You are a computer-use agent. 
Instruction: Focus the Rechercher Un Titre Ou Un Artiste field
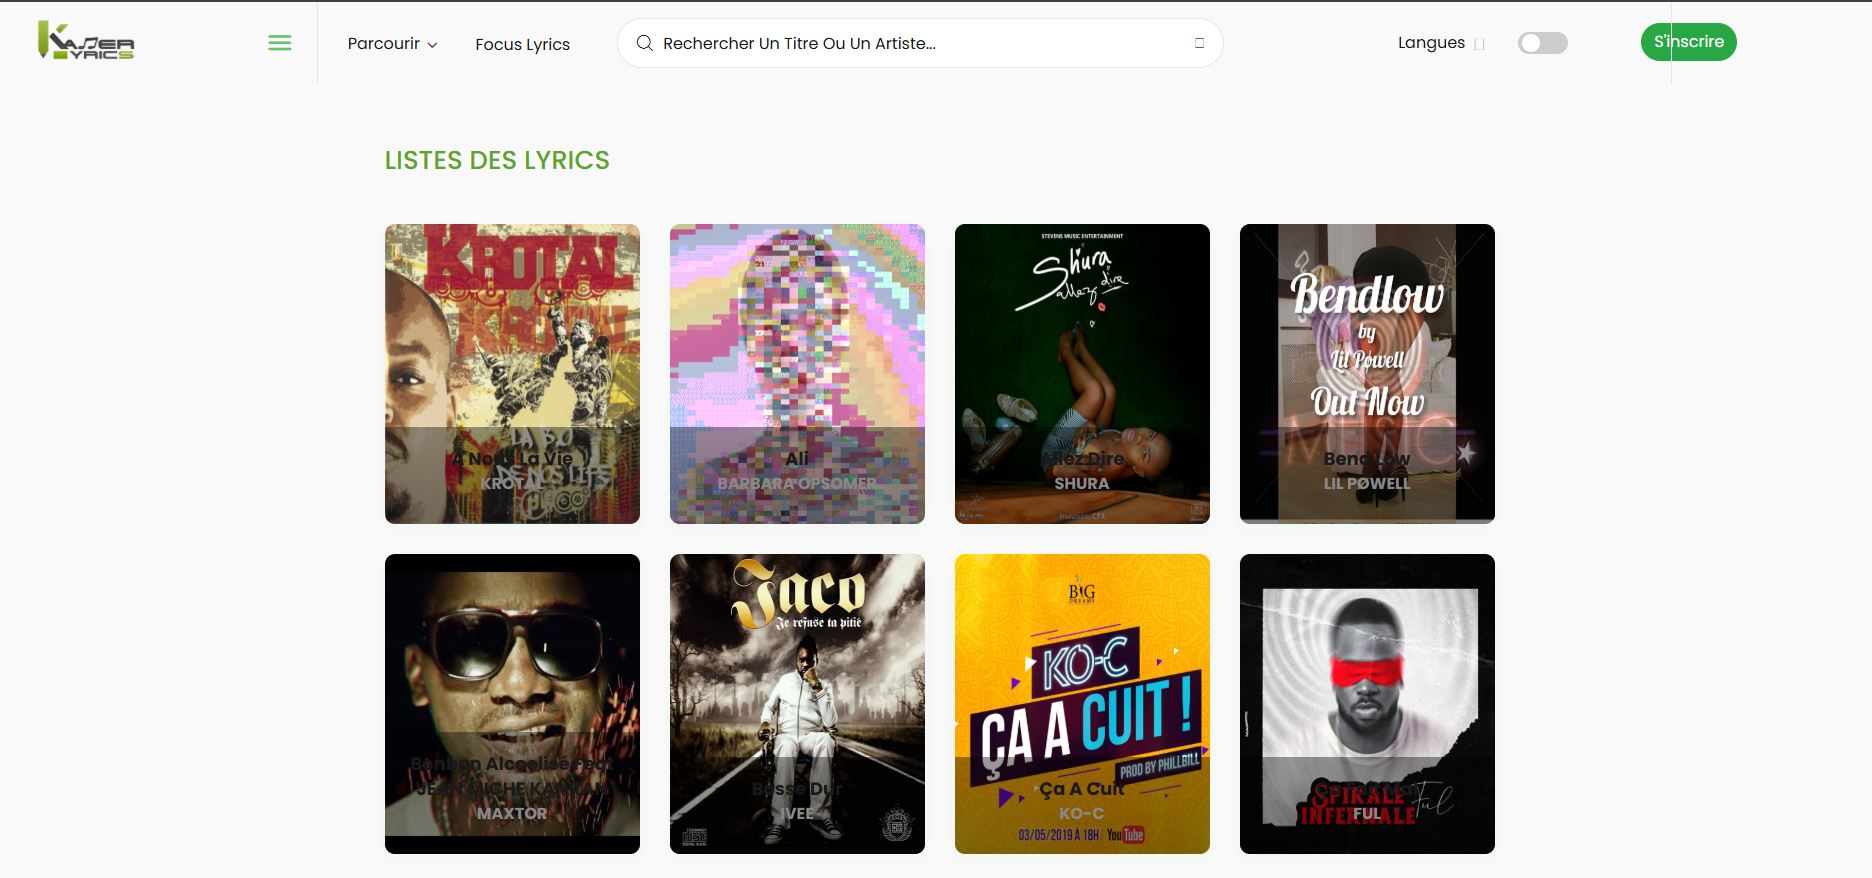(920, 43)
